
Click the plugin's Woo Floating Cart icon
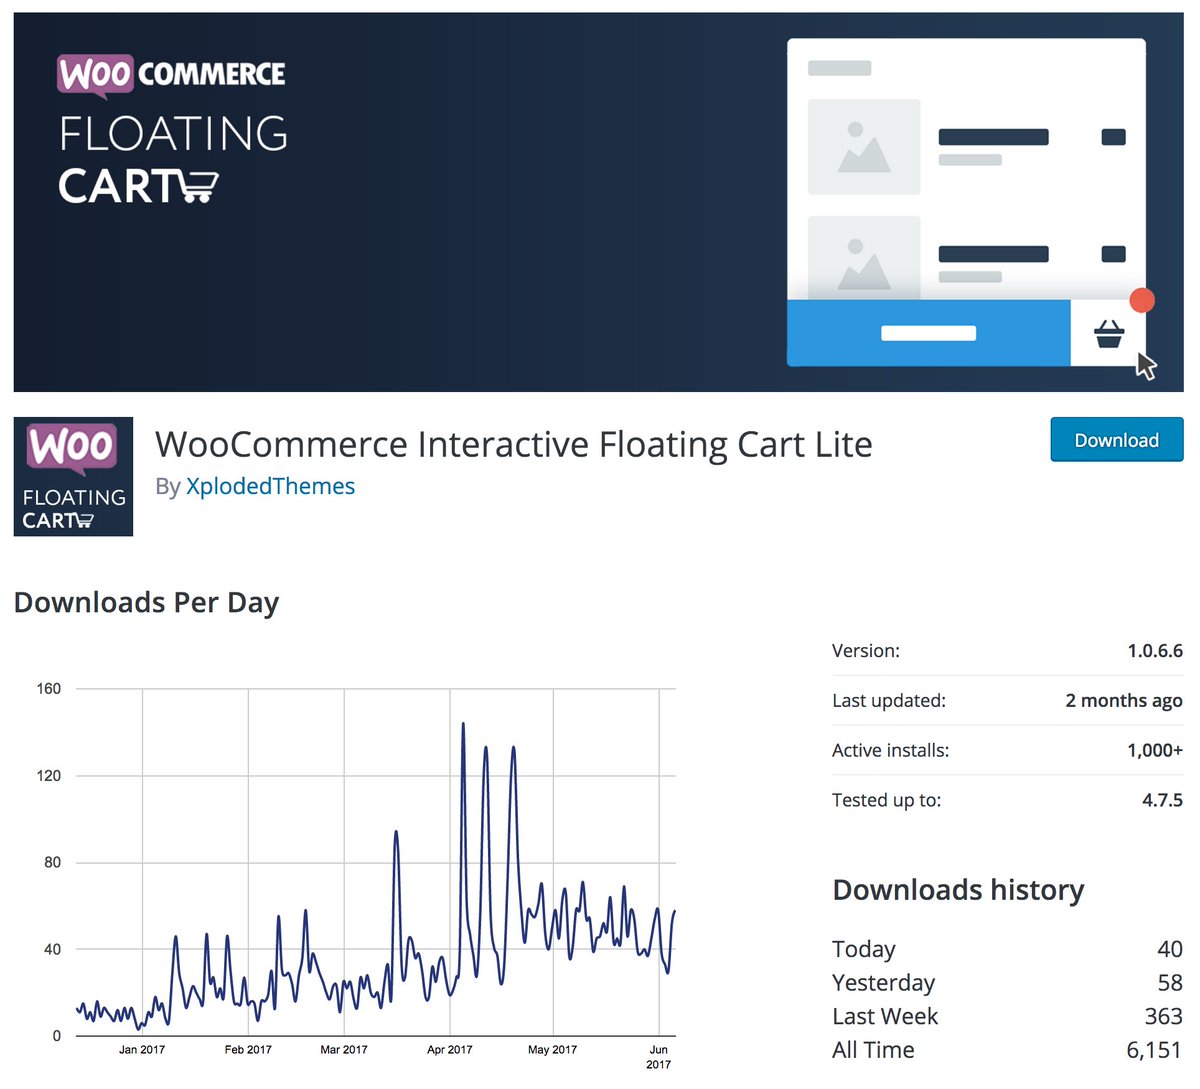[x=73, y=476]
